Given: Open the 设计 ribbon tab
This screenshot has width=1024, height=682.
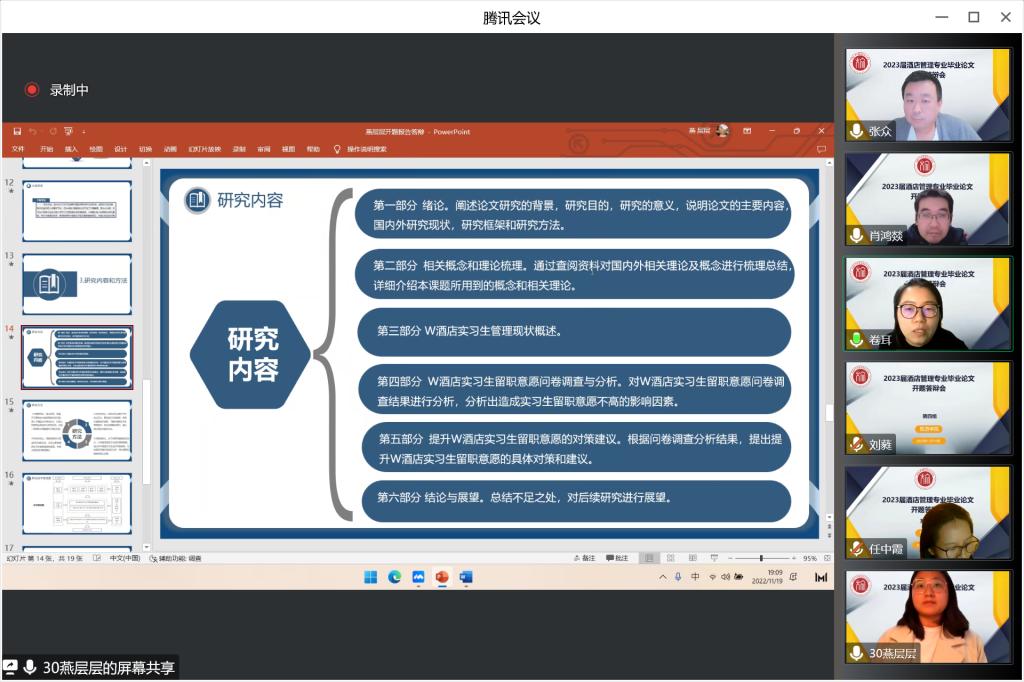Looking at the screenshot, I should point(120,149).
